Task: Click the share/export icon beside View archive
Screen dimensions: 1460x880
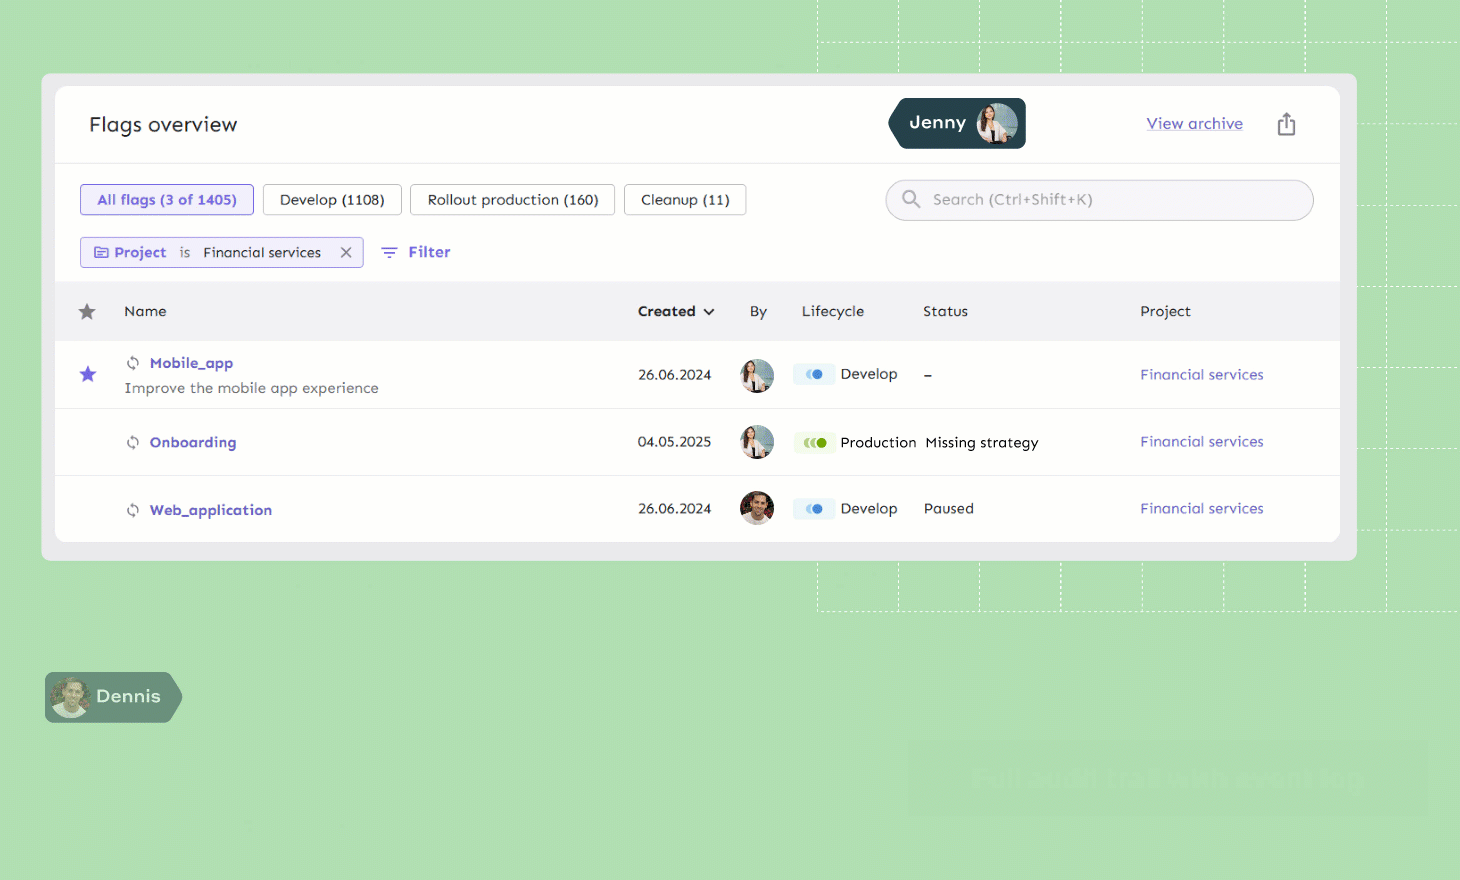Action: point(1286,124)
